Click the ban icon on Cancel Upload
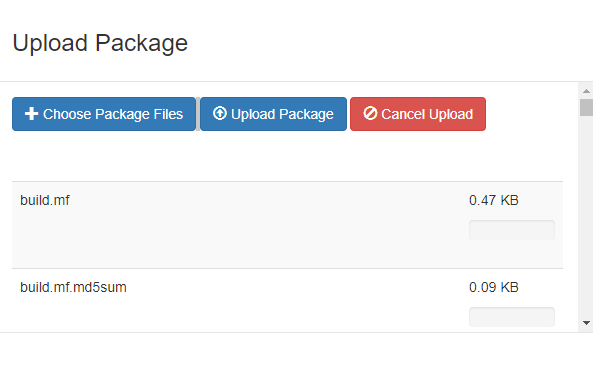 click(370, 113)
